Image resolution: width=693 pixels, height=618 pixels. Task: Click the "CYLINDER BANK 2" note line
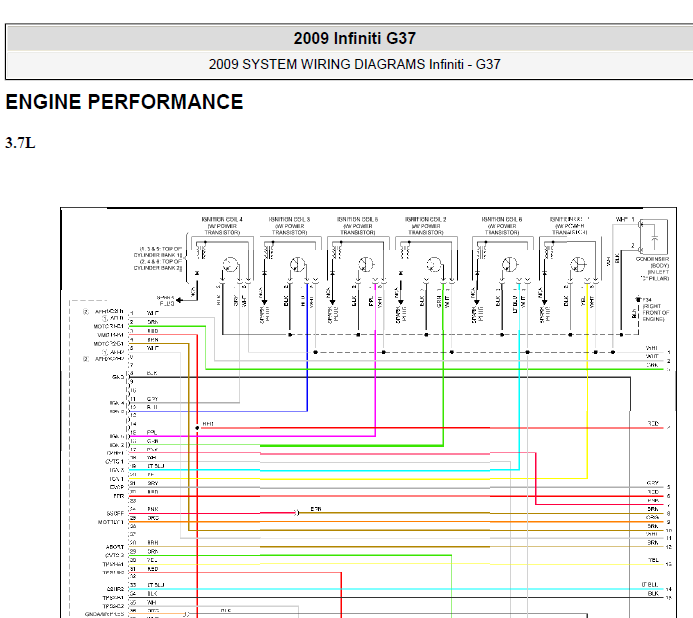[158, 268]
